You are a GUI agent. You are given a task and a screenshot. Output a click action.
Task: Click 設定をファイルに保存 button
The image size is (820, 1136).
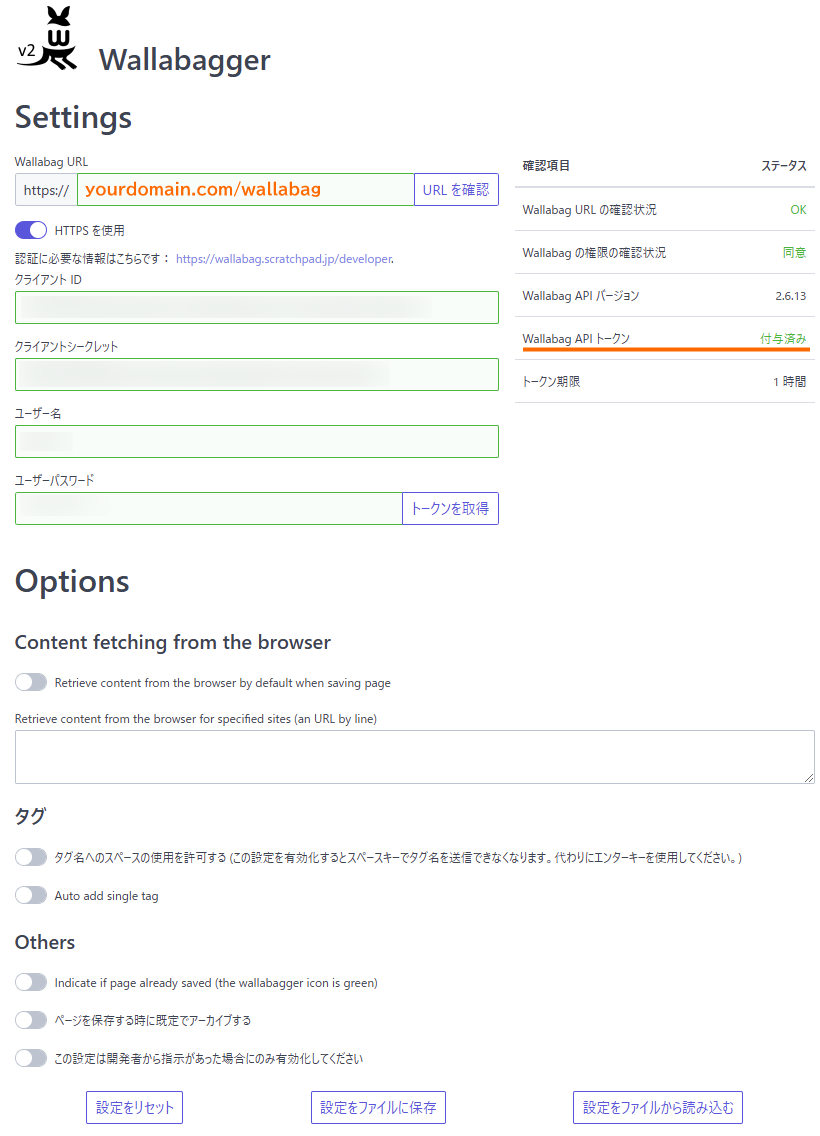[378, 1107]
